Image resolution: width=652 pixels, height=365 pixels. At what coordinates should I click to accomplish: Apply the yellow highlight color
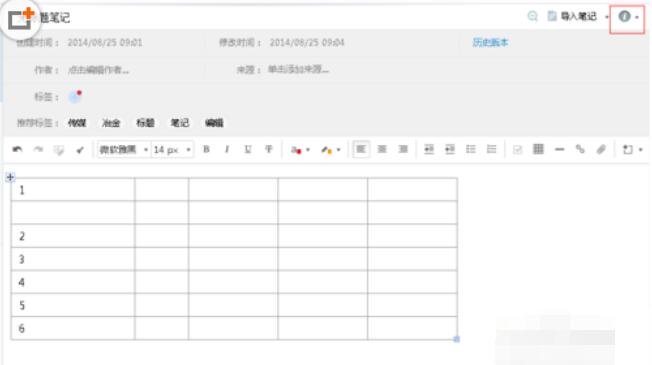(x=326, y=150)
